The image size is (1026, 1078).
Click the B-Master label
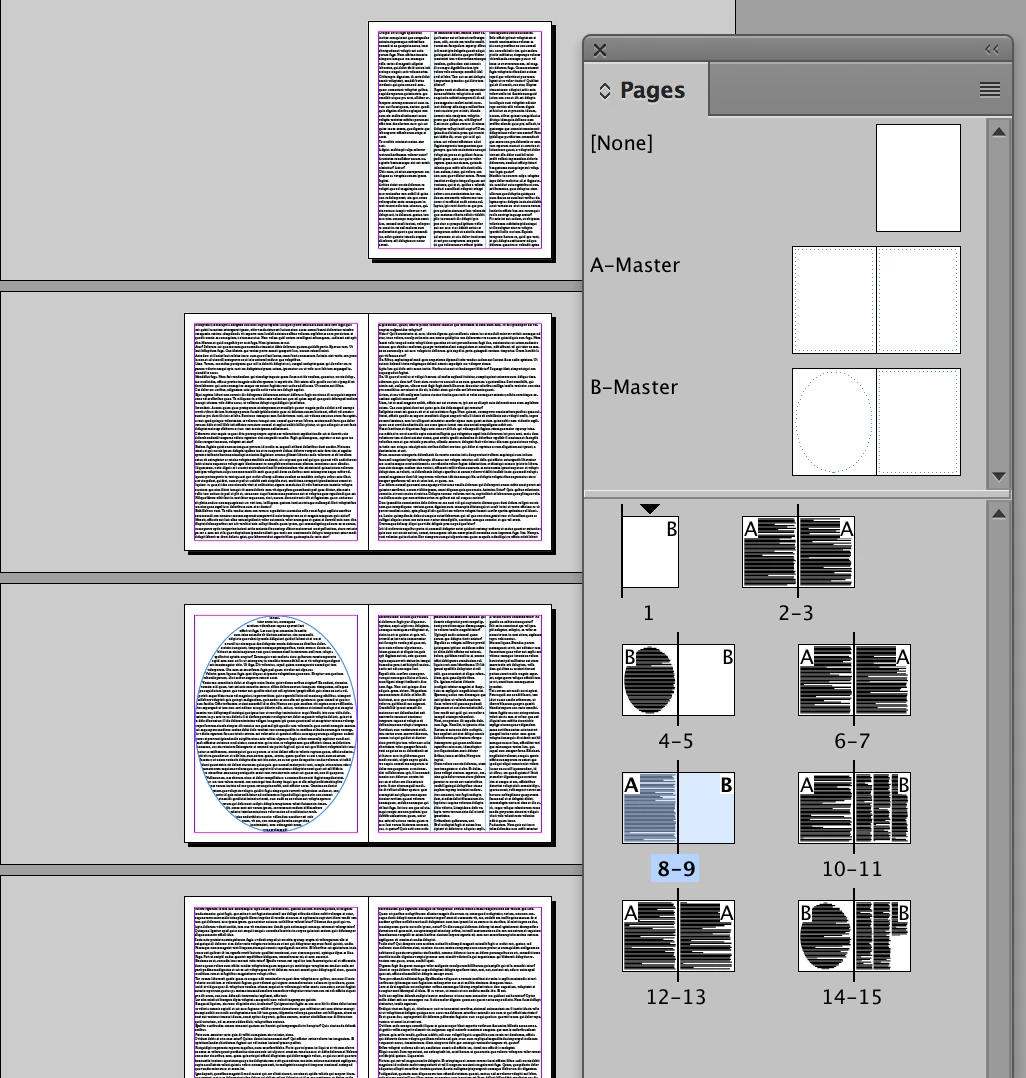coord(634,387)
